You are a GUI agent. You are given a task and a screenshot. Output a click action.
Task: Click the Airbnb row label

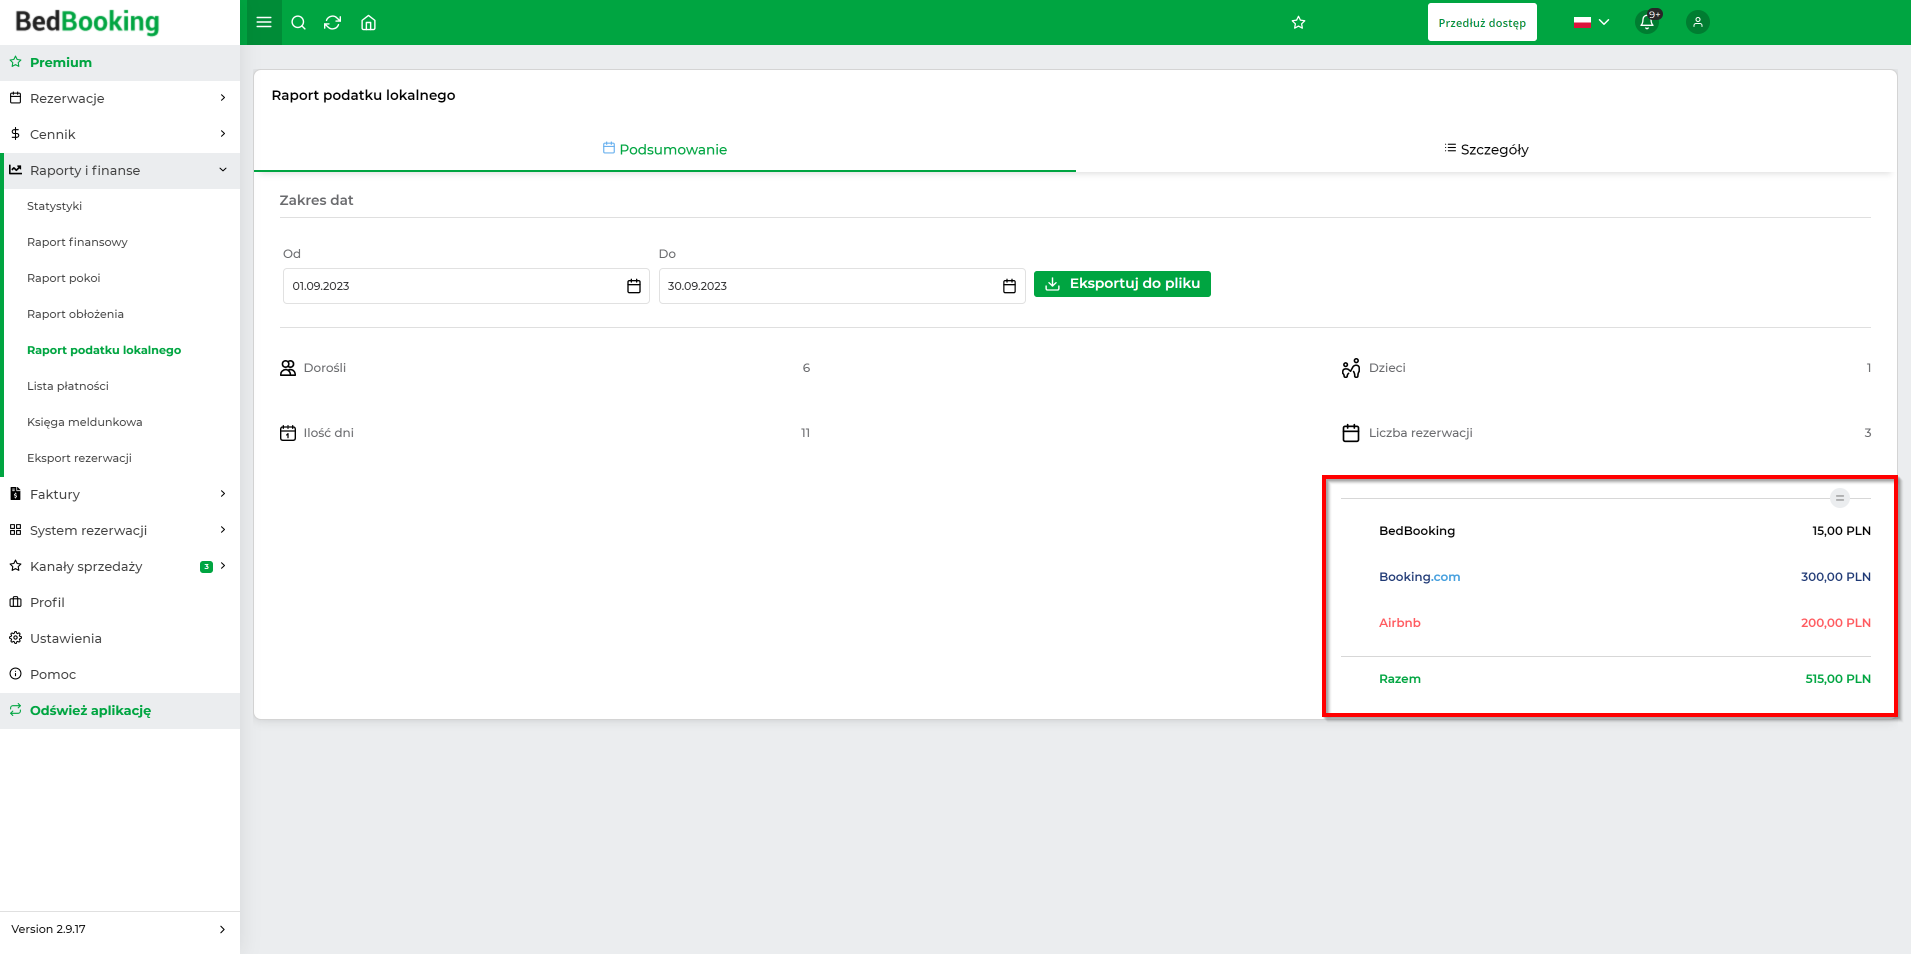click(x=1400, y=623)
